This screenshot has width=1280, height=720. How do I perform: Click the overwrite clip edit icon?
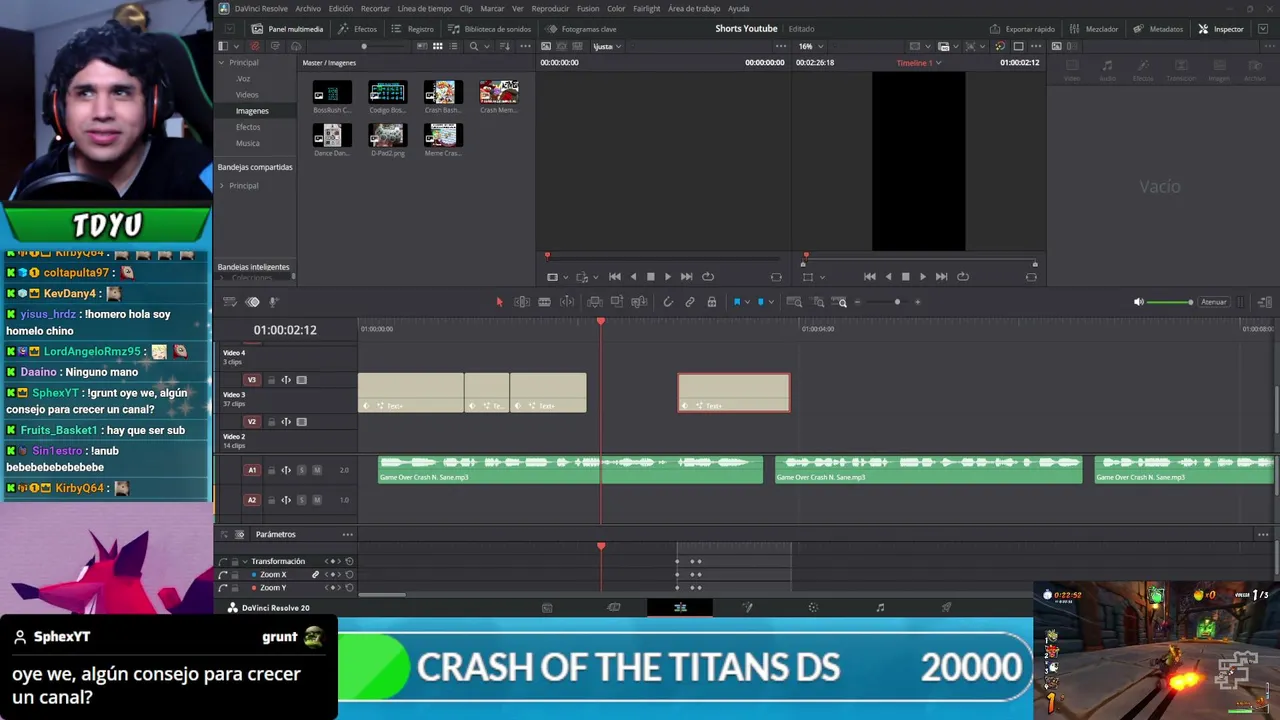(617, 302)
